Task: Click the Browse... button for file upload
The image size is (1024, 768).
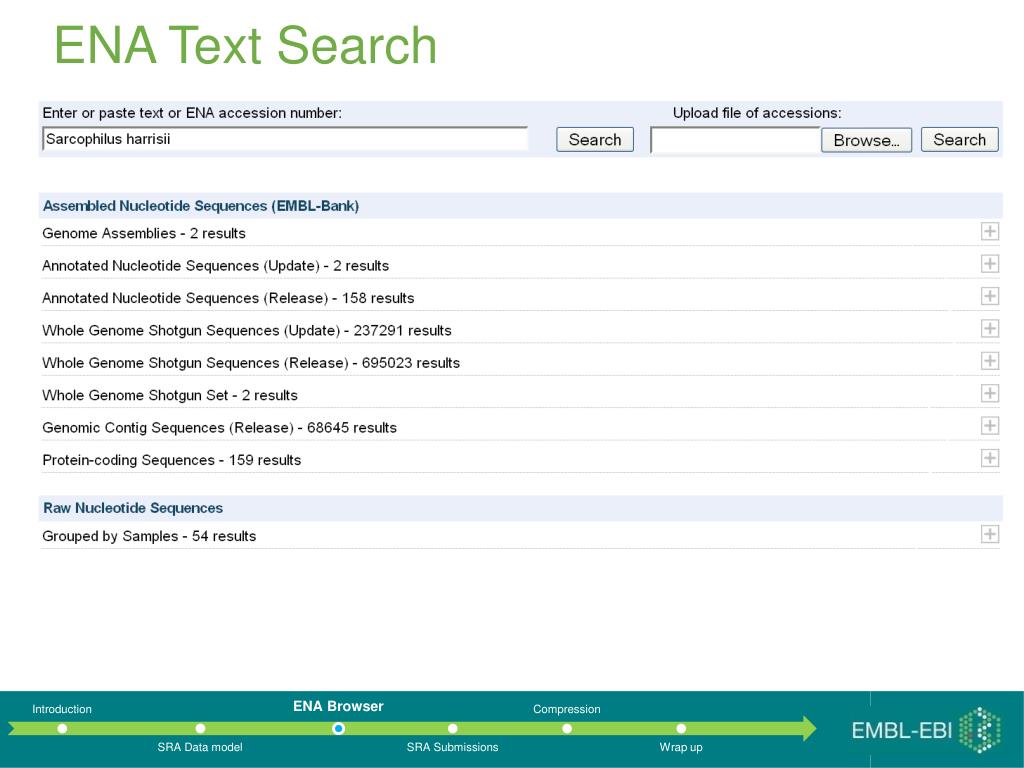Action: point(866,140)
